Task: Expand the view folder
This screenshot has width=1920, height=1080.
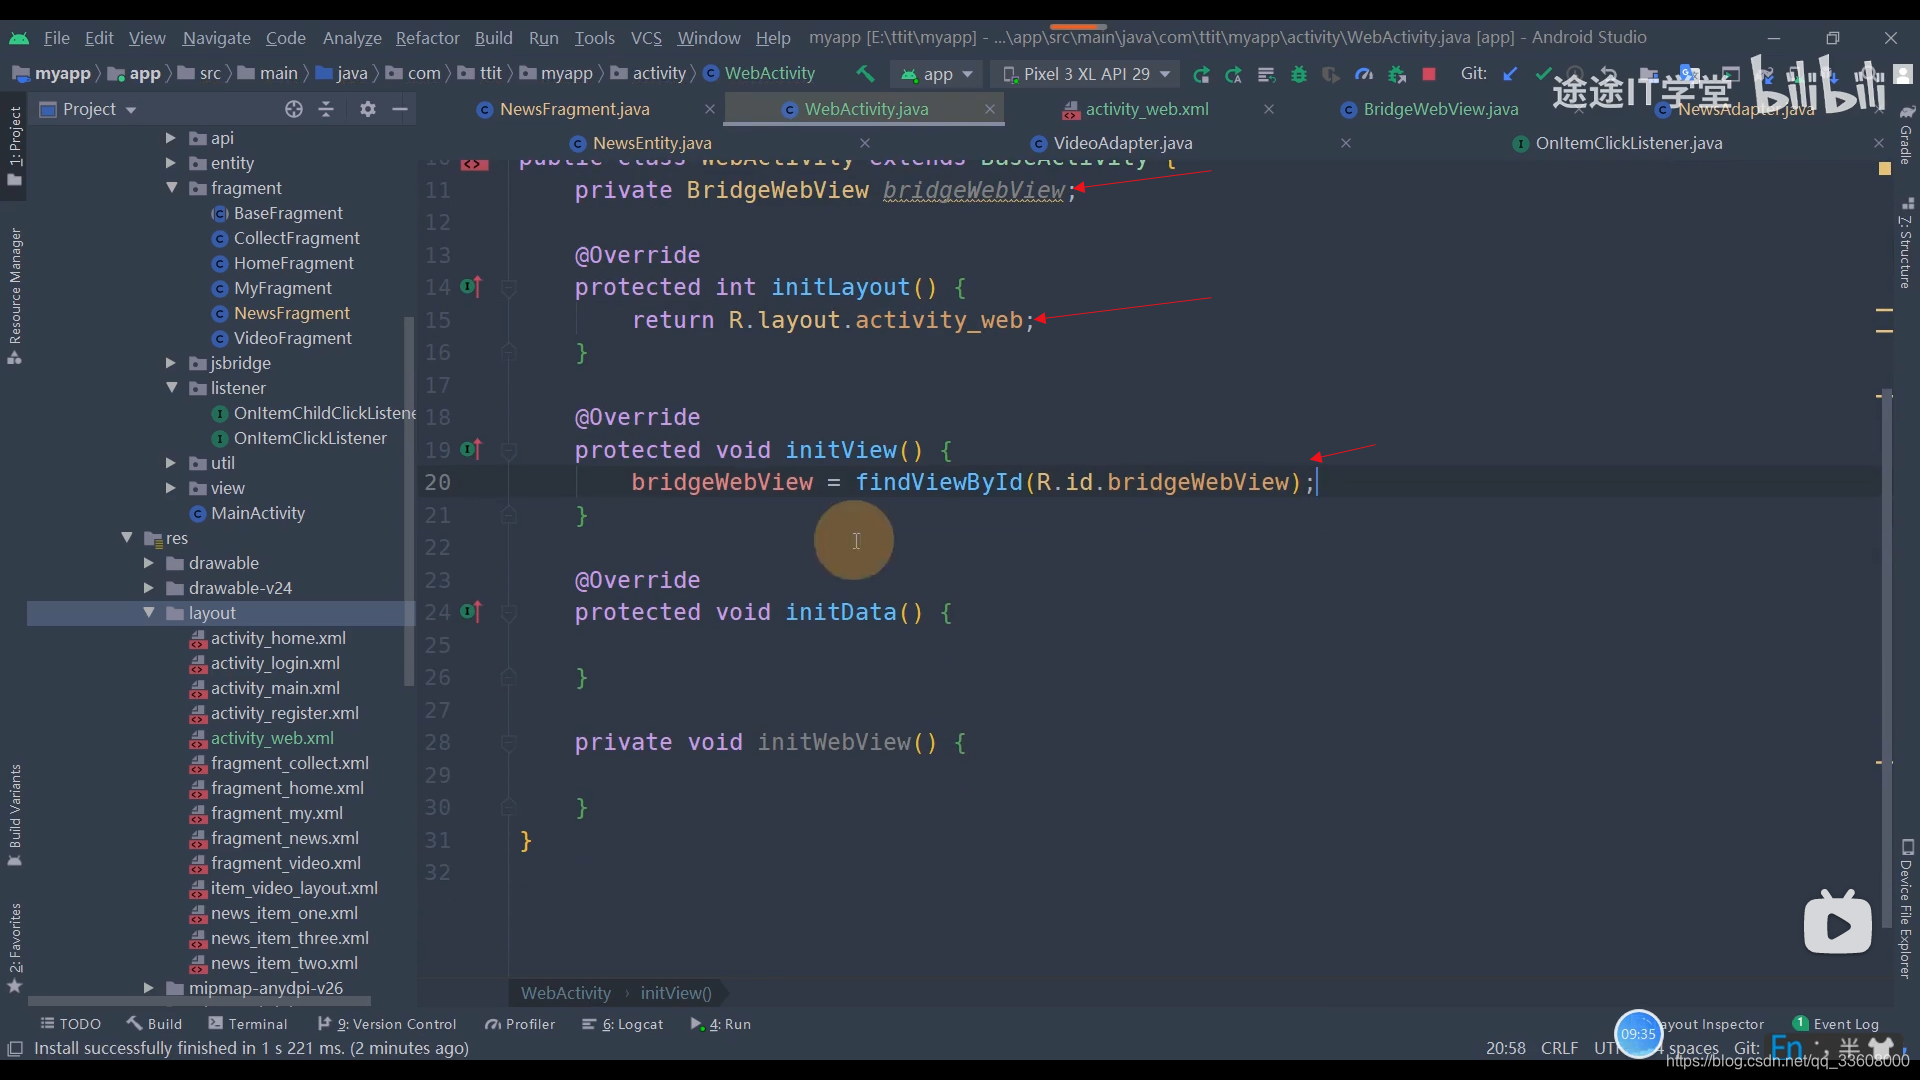Action: pos(170,488)
